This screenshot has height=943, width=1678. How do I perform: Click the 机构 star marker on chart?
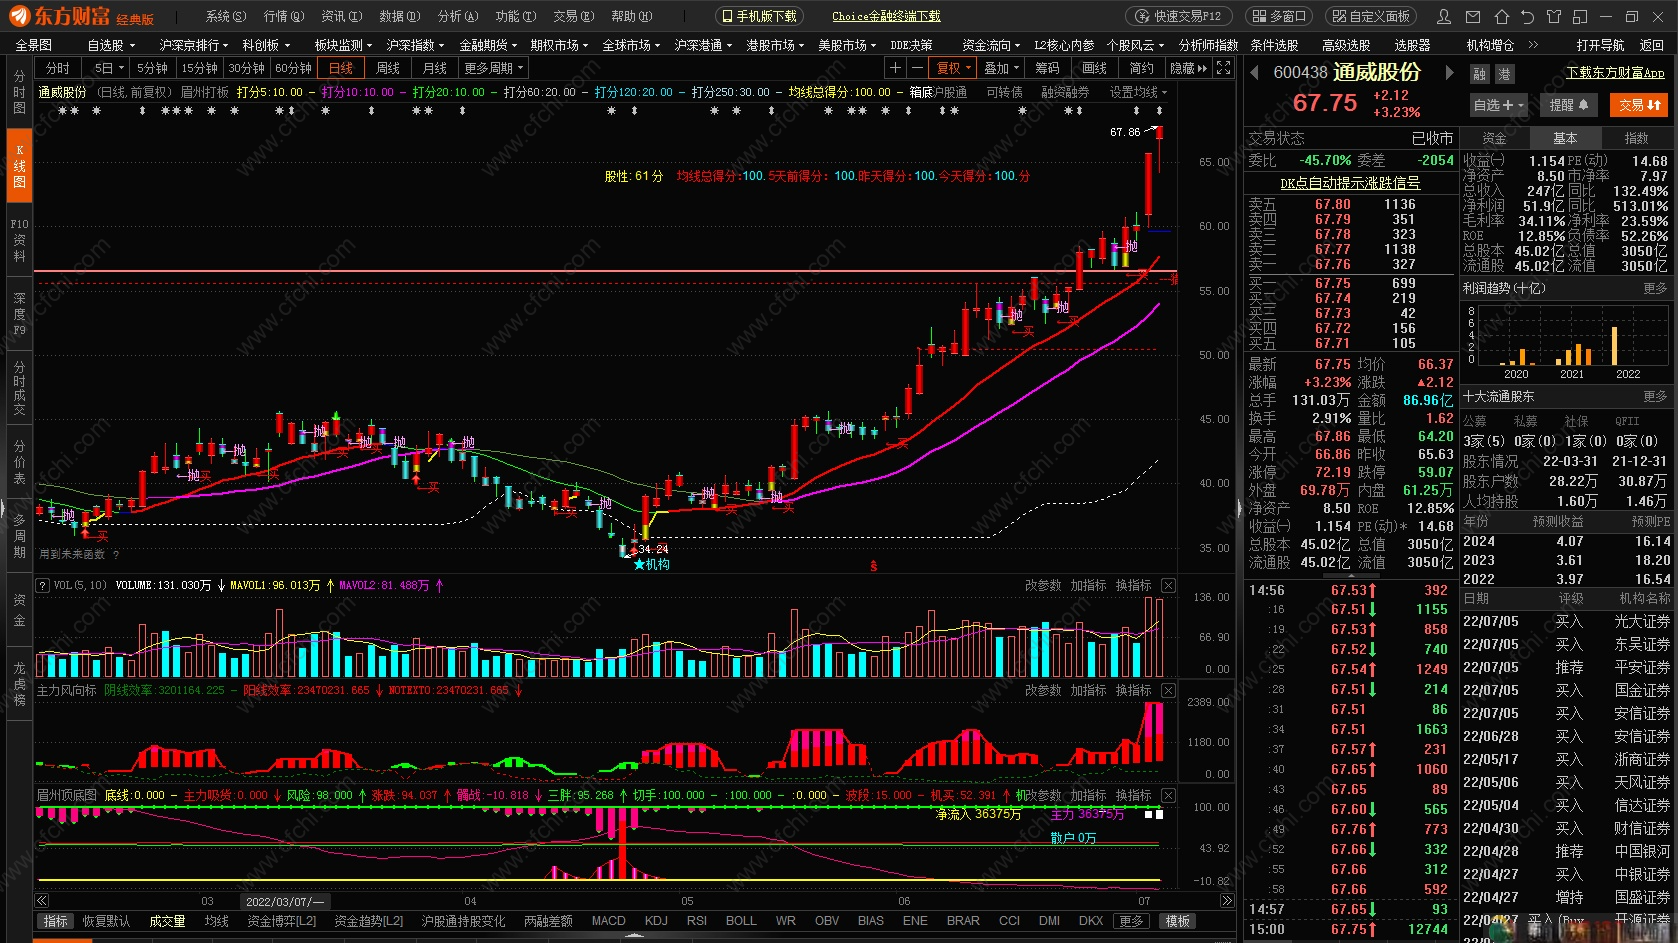point(651,564)
